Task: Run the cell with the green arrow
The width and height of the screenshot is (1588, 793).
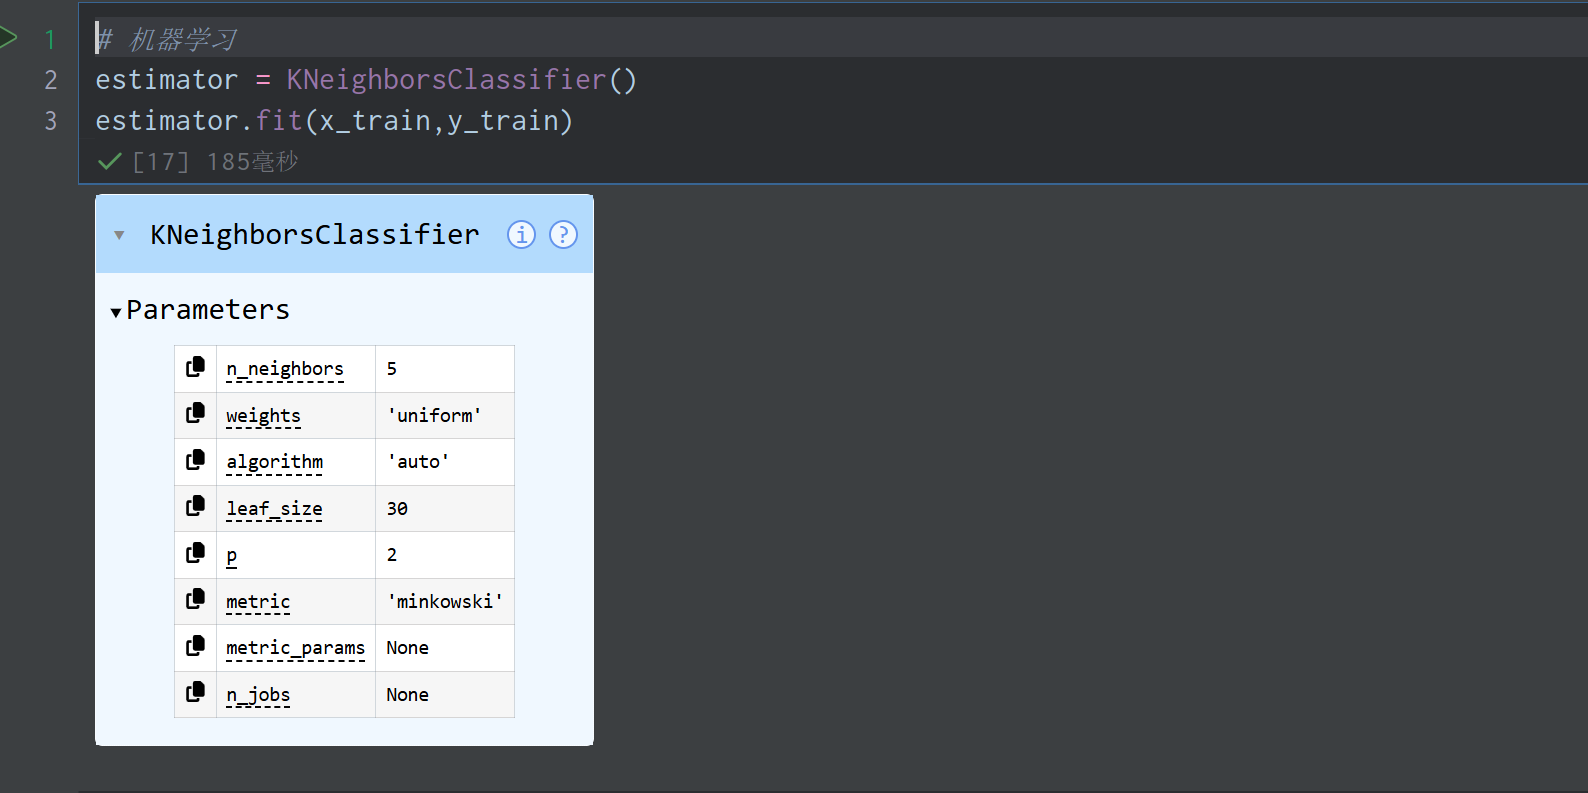Action: 9,39
